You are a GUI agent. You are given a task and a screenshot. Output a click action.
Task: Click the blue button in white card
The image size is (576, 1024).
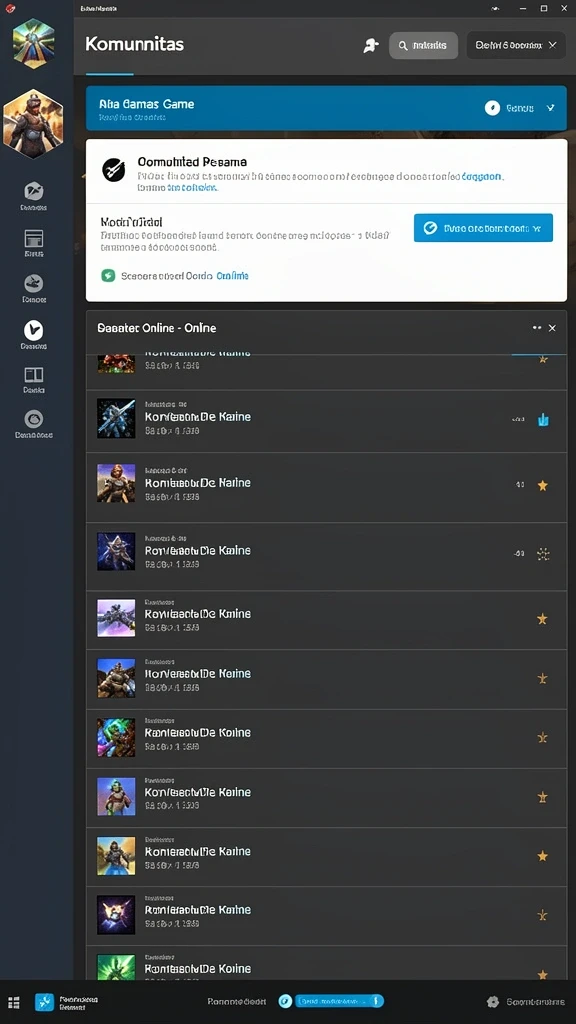(483, 228)
